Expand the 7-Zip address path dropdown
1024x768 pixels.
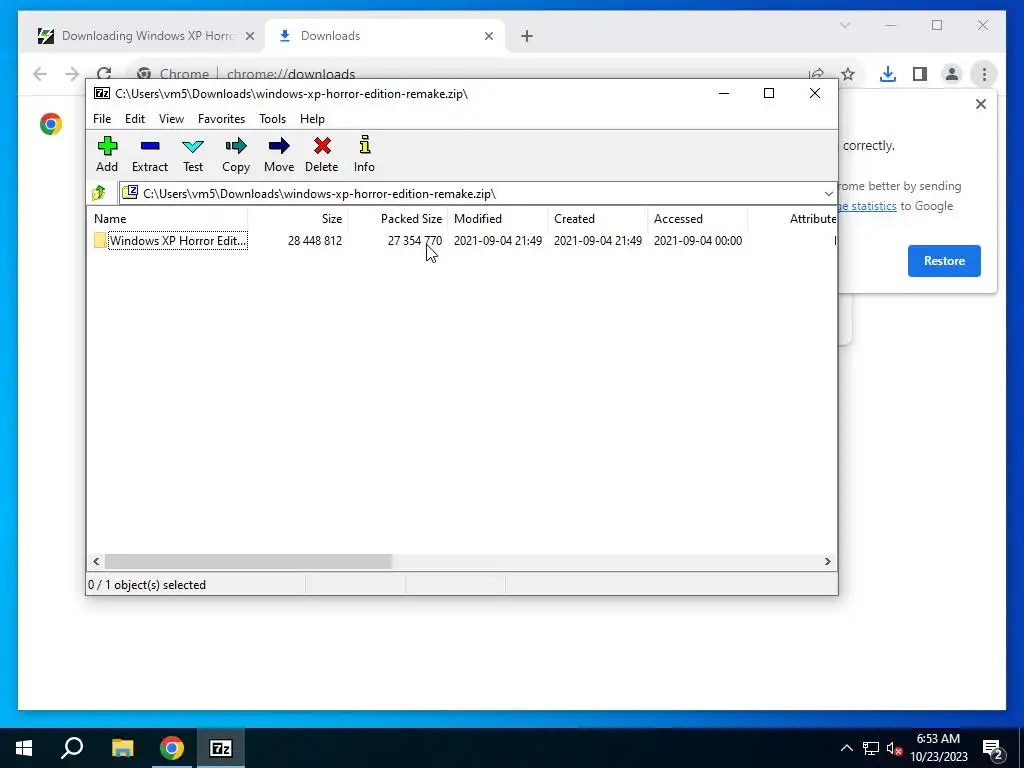(828, 193)
